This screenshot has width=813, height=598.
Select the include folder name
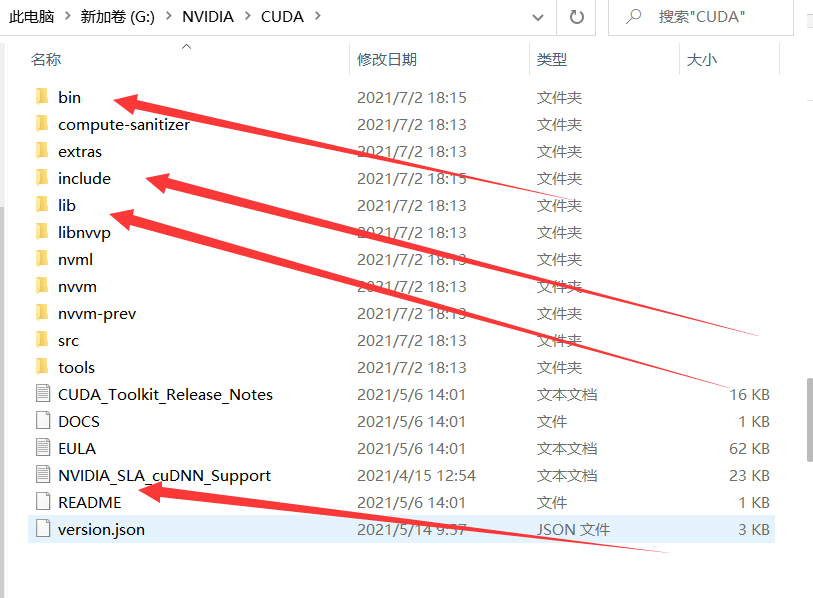coord(84,178)
